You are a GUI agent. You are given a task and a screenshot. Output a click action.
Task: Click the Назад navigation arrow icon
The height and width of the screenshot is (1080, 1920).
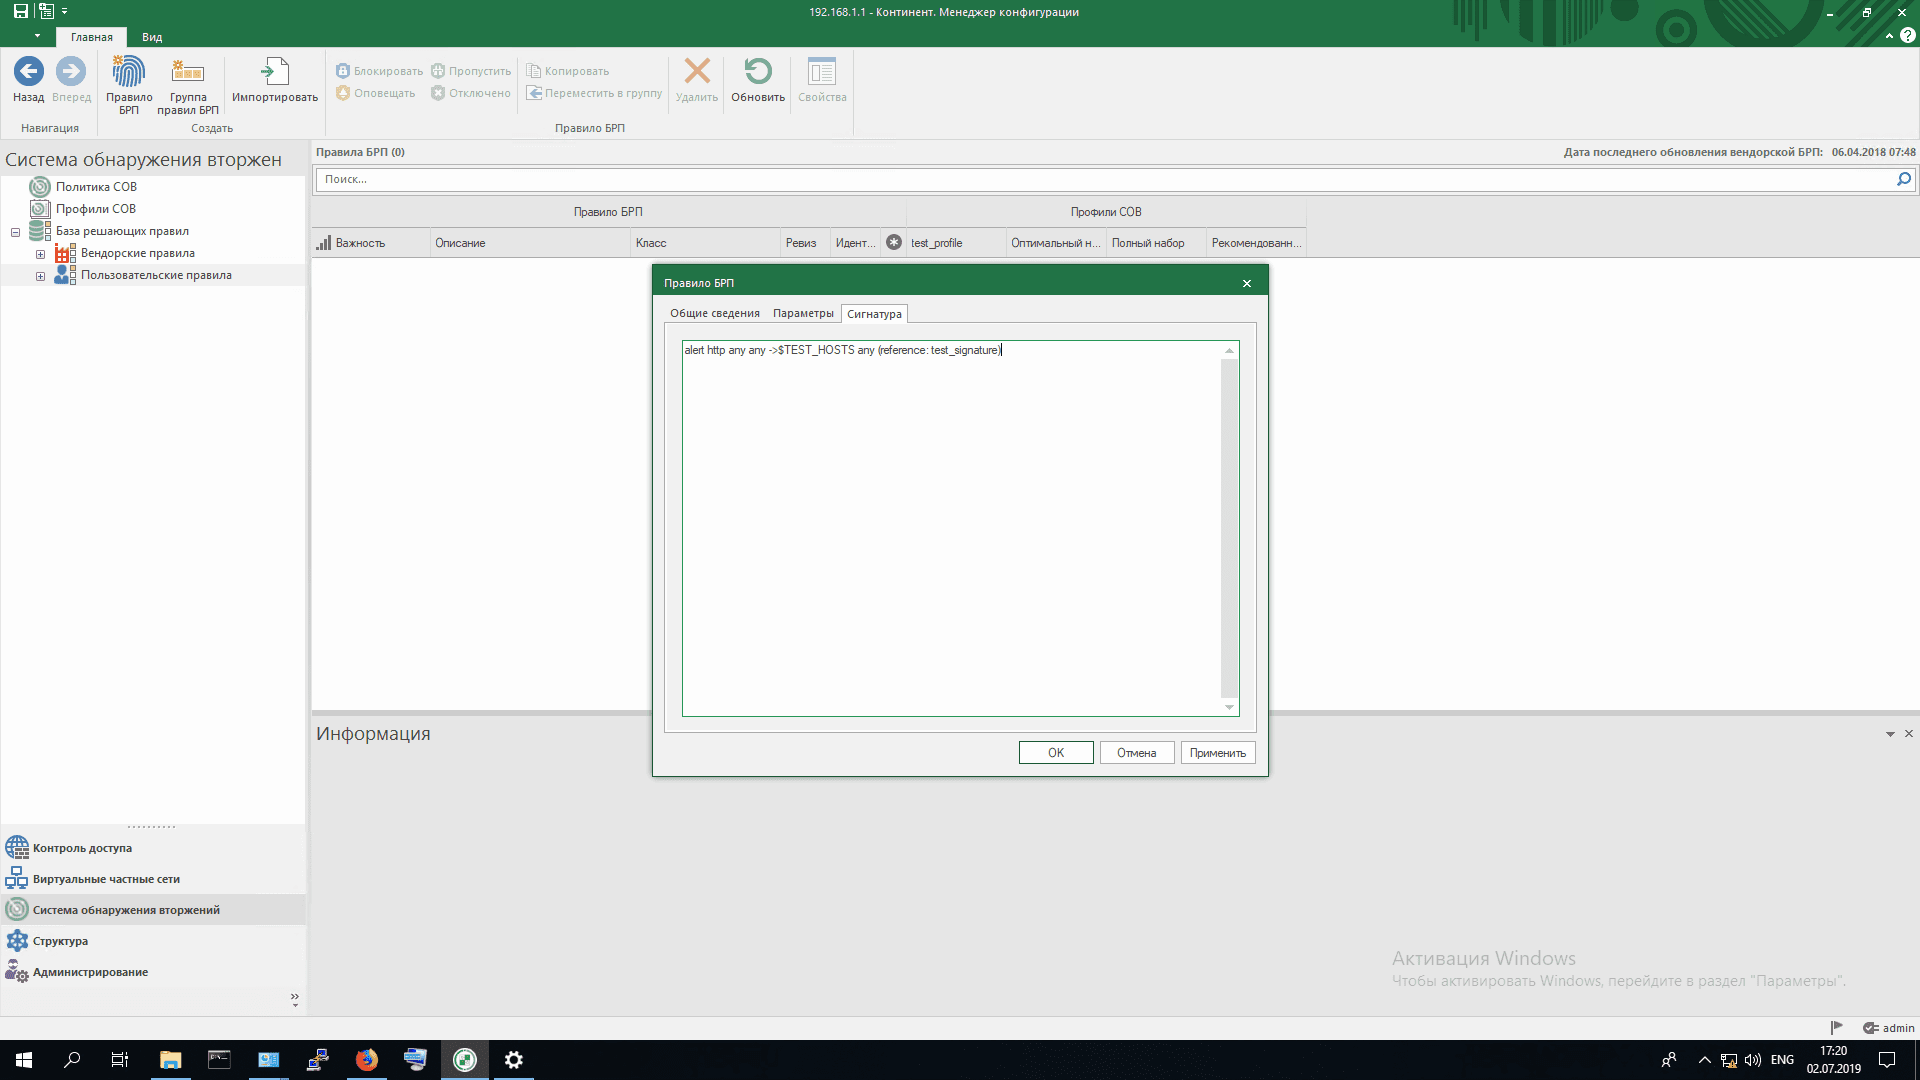click(x=28, y=72)
